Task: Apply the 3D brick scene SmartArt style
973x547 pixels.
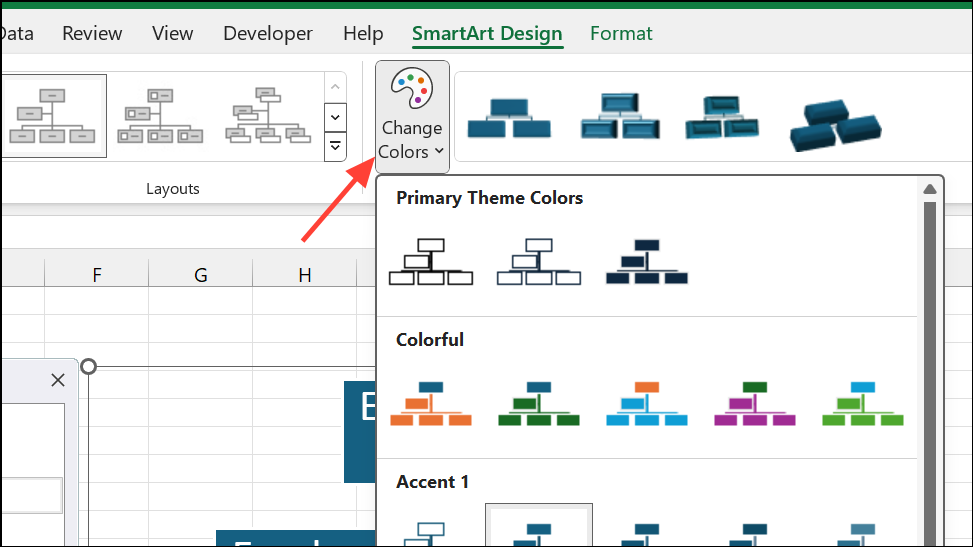Action: pos(836,123)
